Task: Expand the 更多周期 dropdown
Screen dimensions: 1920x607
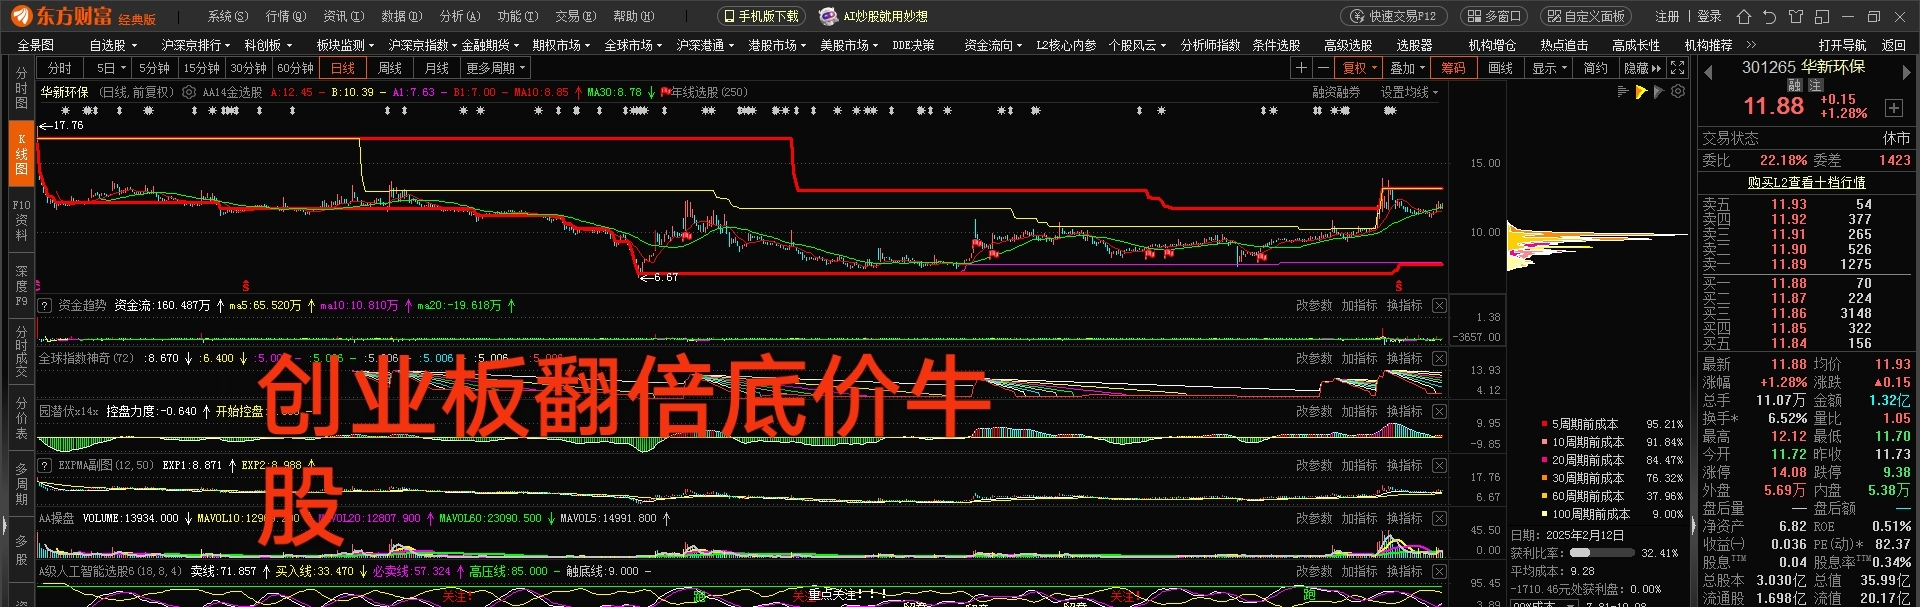Action: 496,68
